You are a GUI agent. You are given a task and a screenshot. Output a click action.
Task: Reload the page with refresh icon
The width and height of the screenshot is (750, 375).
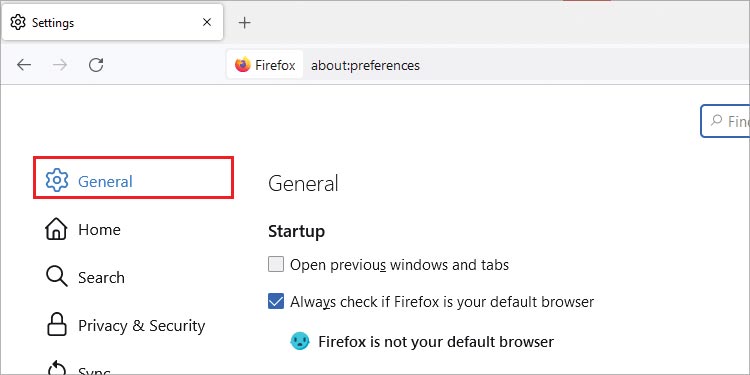tap(96, 65)
